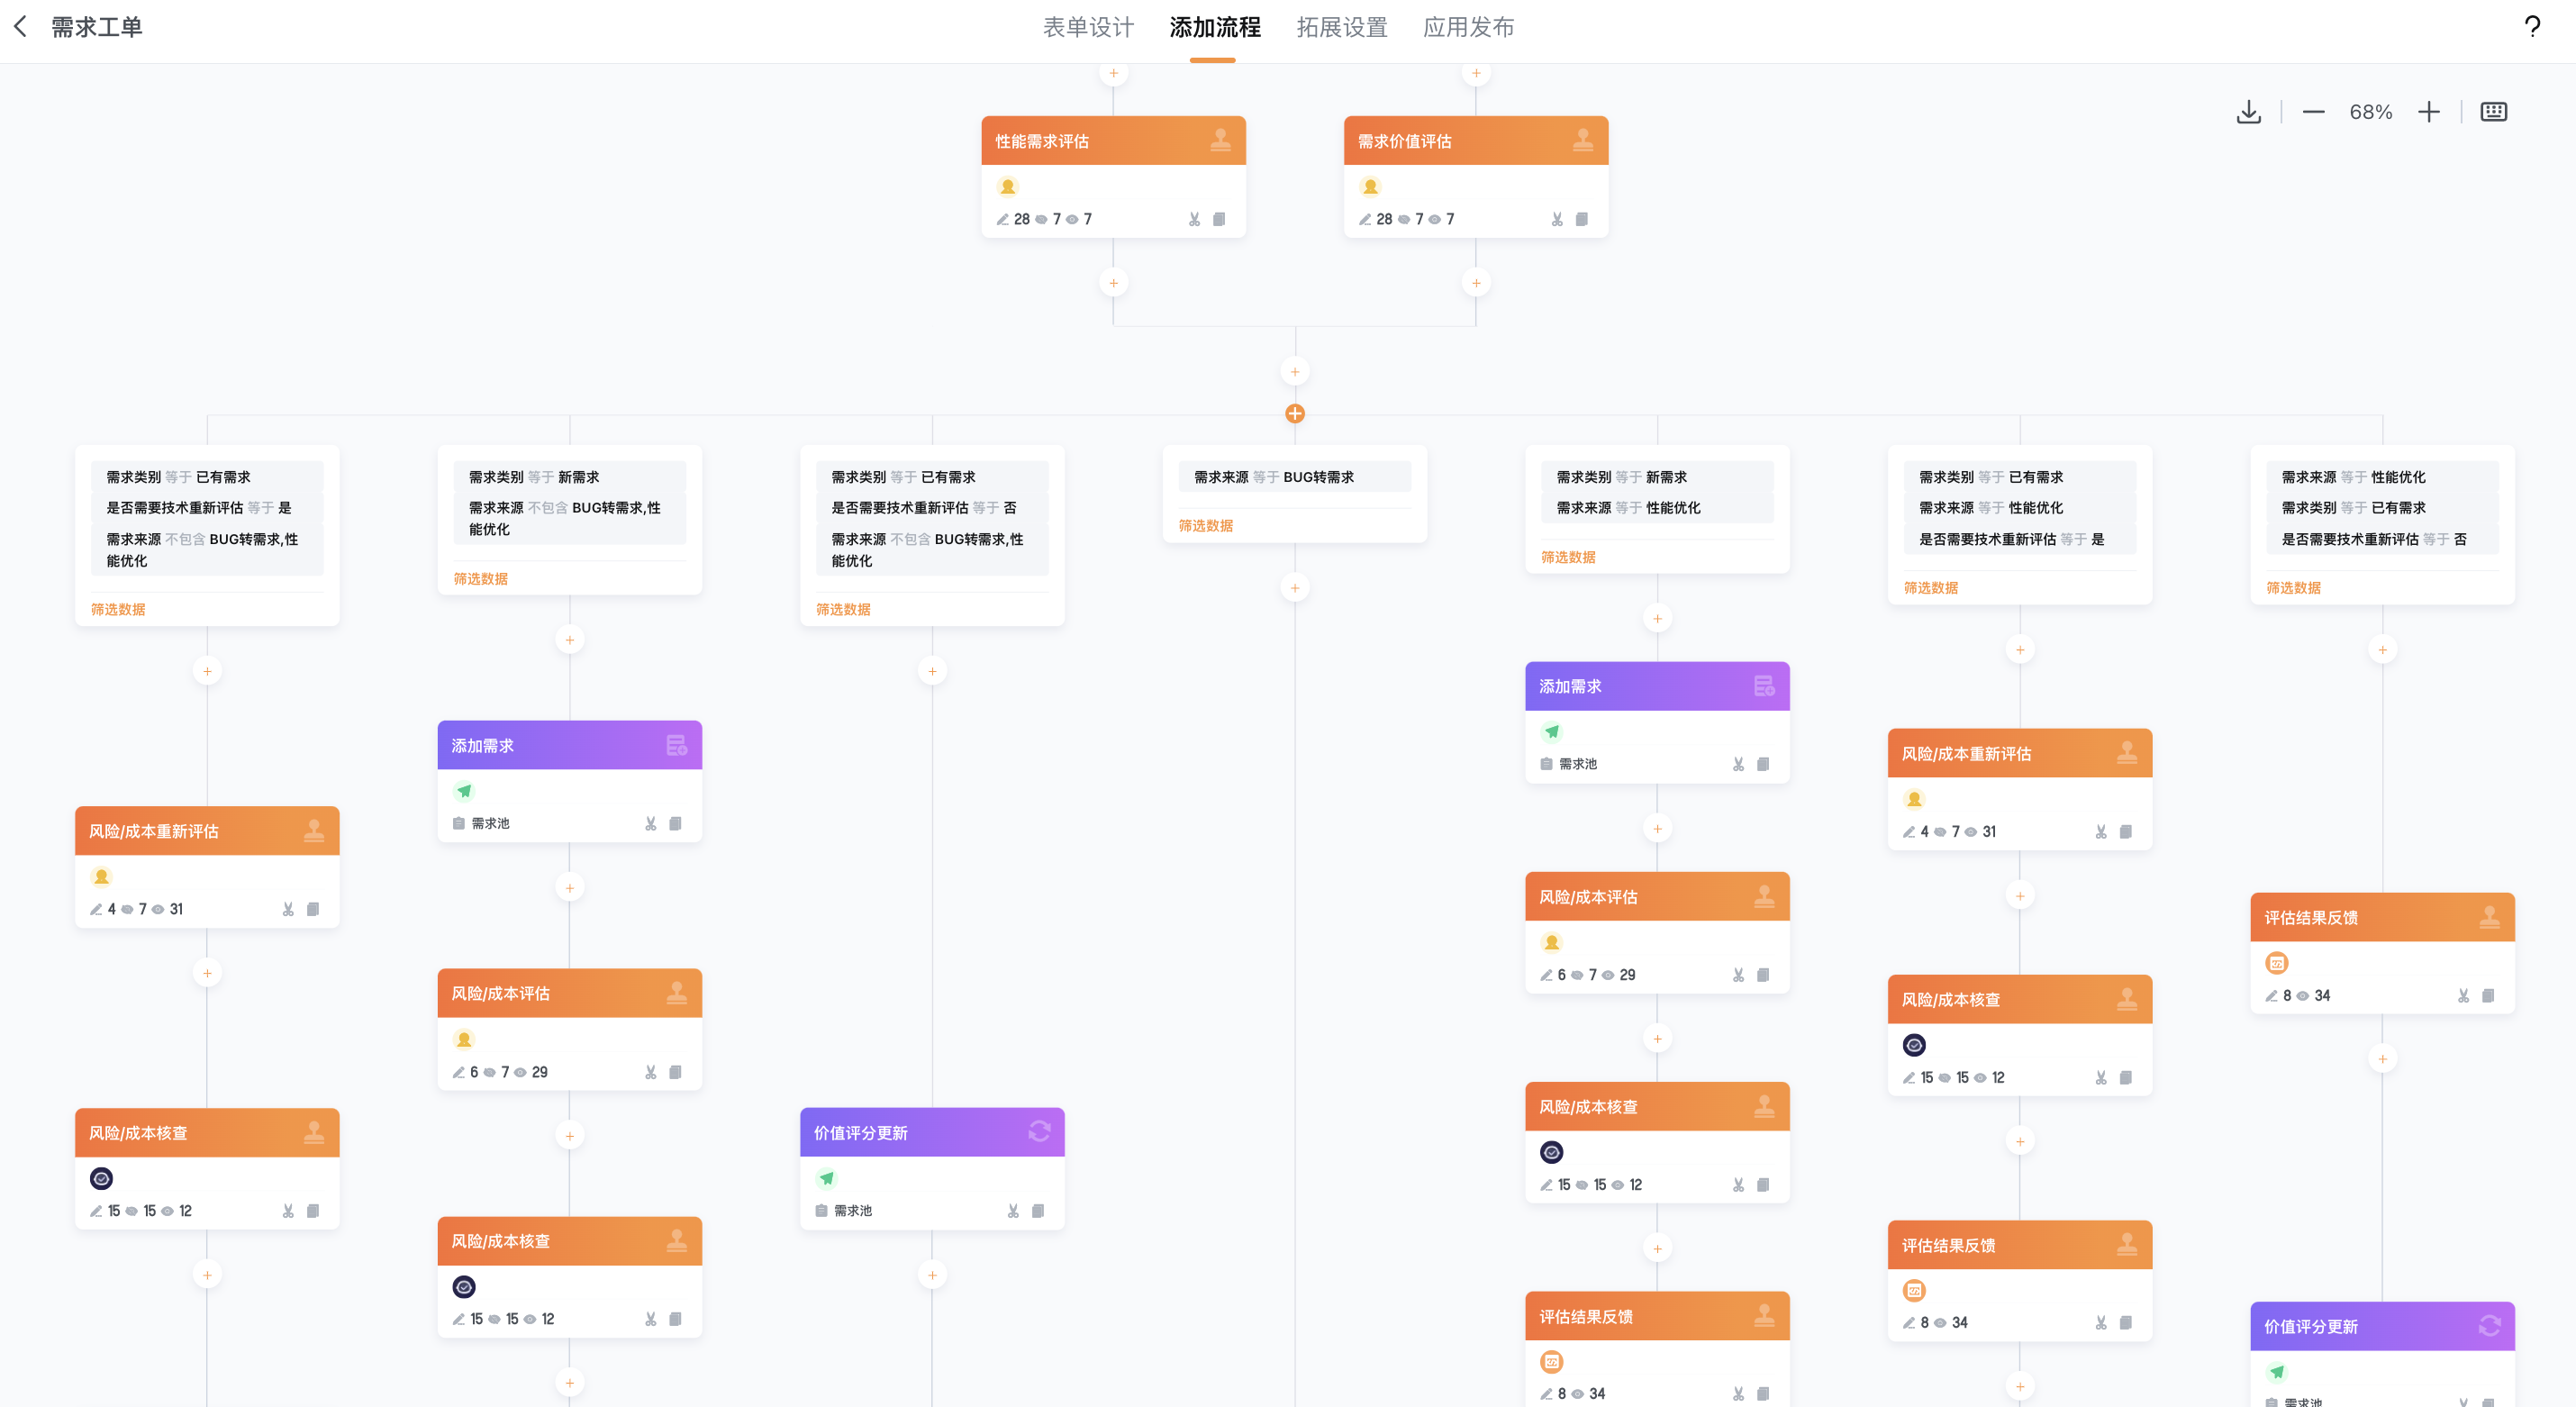Copy the 需求价值评估 node via its copy icon

click(1581, 219)
